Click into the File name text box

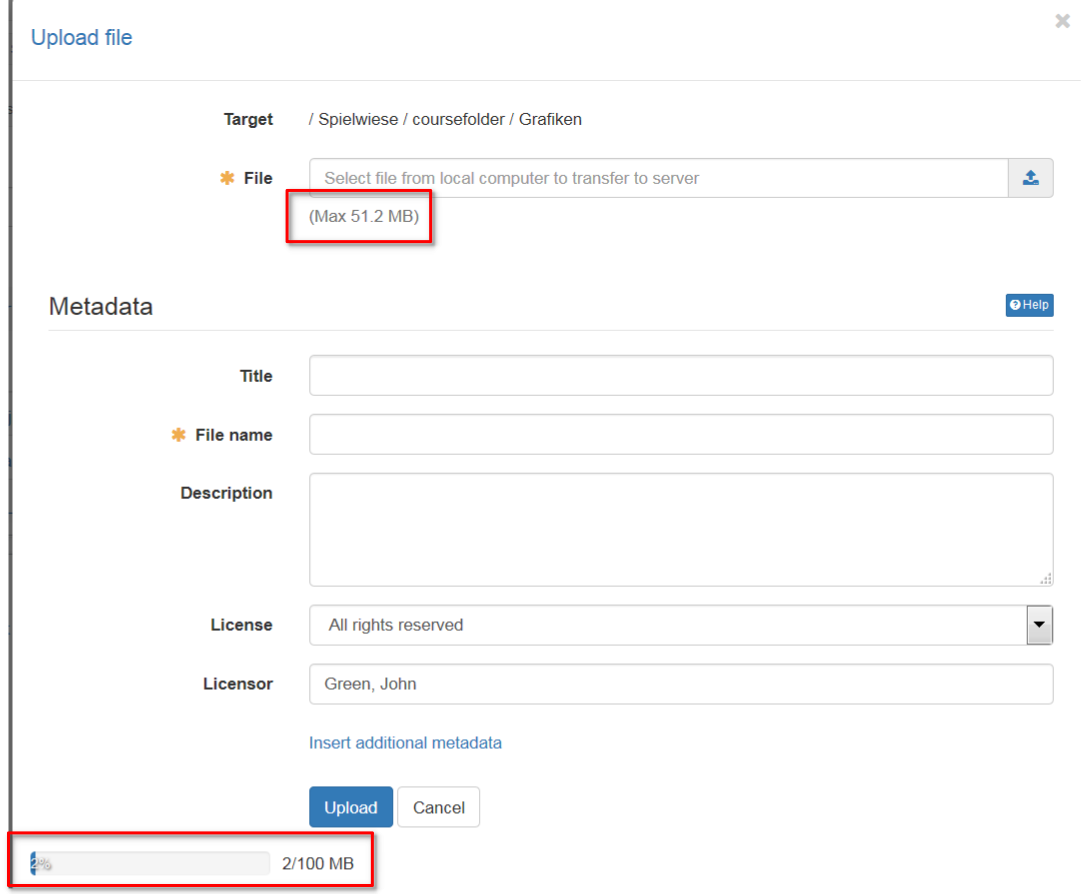click(680, 435)
